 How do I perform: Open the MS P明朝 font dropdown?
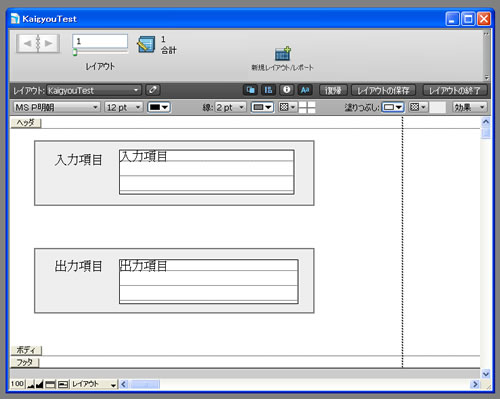[57, 107]
